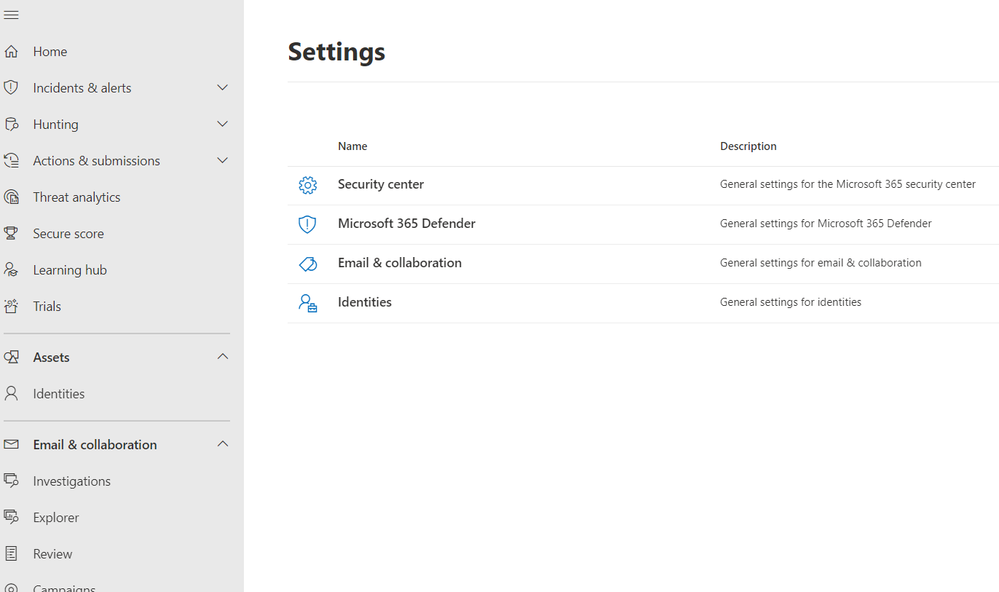Expand the Incidents & alerts chevron

click(222, 88)
